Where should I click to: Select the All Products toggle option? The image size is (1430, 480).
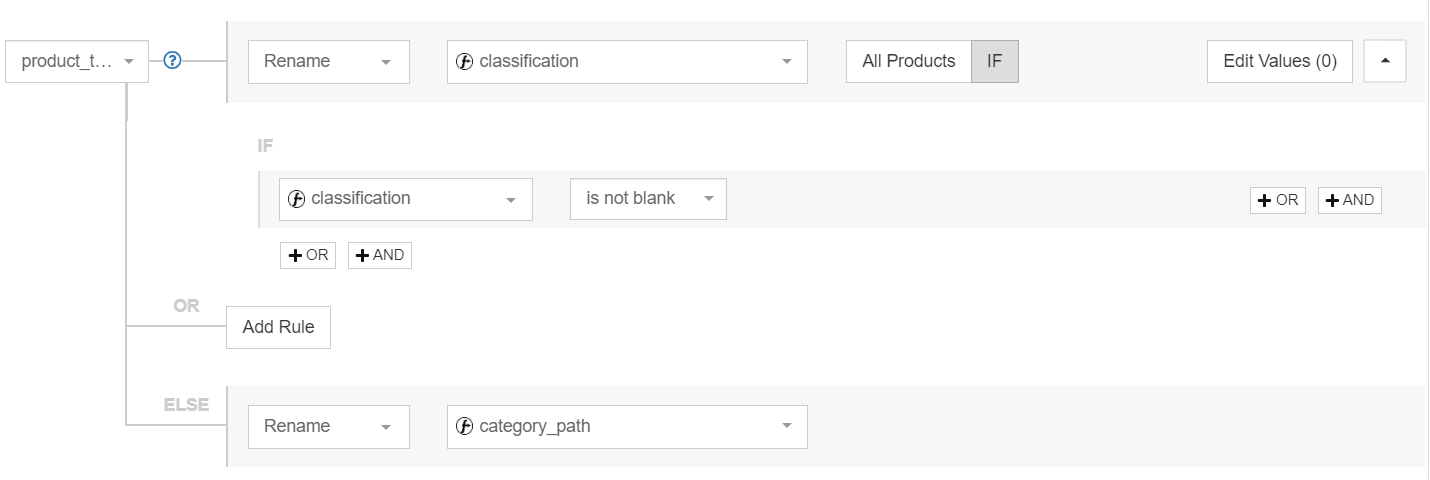pos(909,61)
